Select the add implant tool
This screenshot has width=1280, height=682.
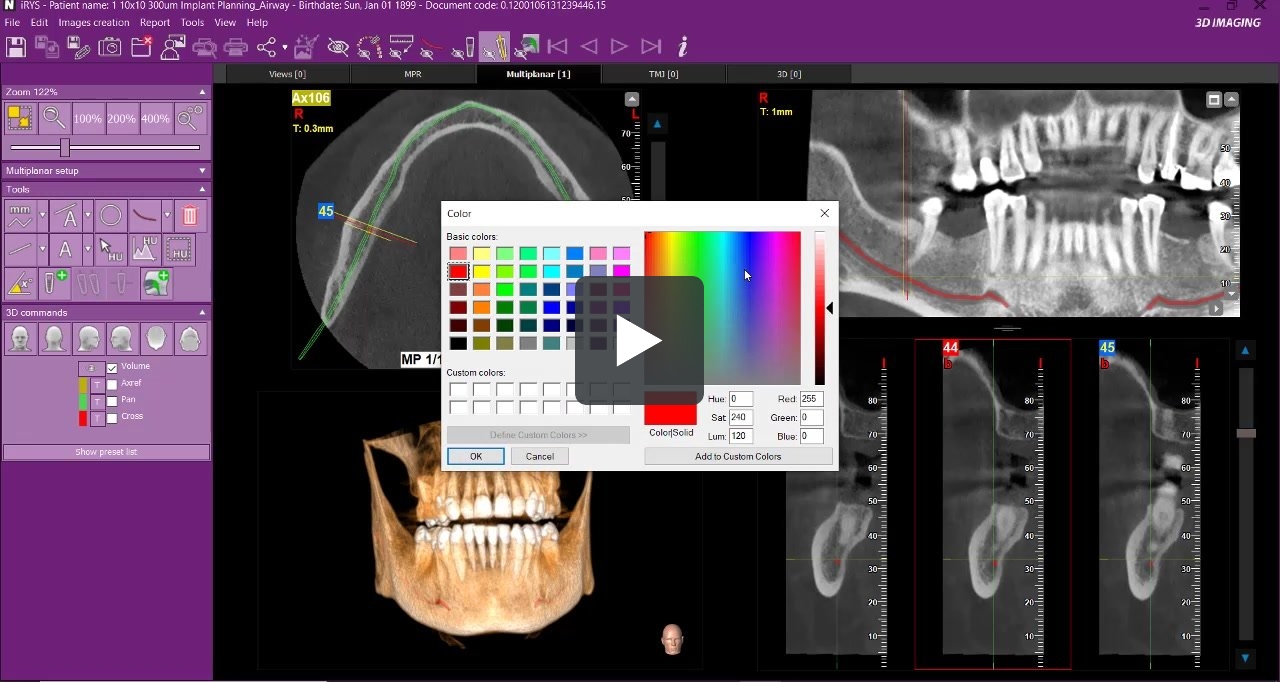54,283
